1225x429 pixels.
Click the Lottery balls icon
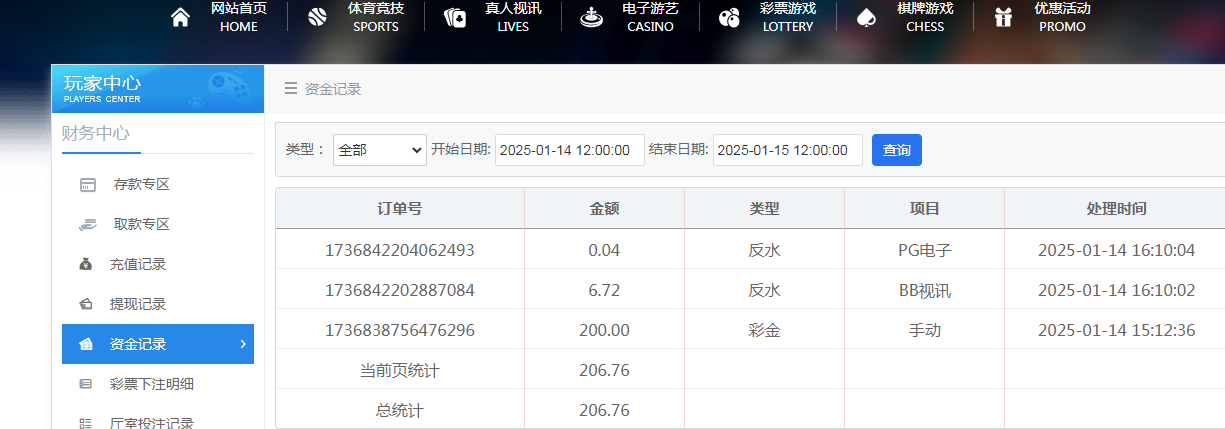pos(729,18)
